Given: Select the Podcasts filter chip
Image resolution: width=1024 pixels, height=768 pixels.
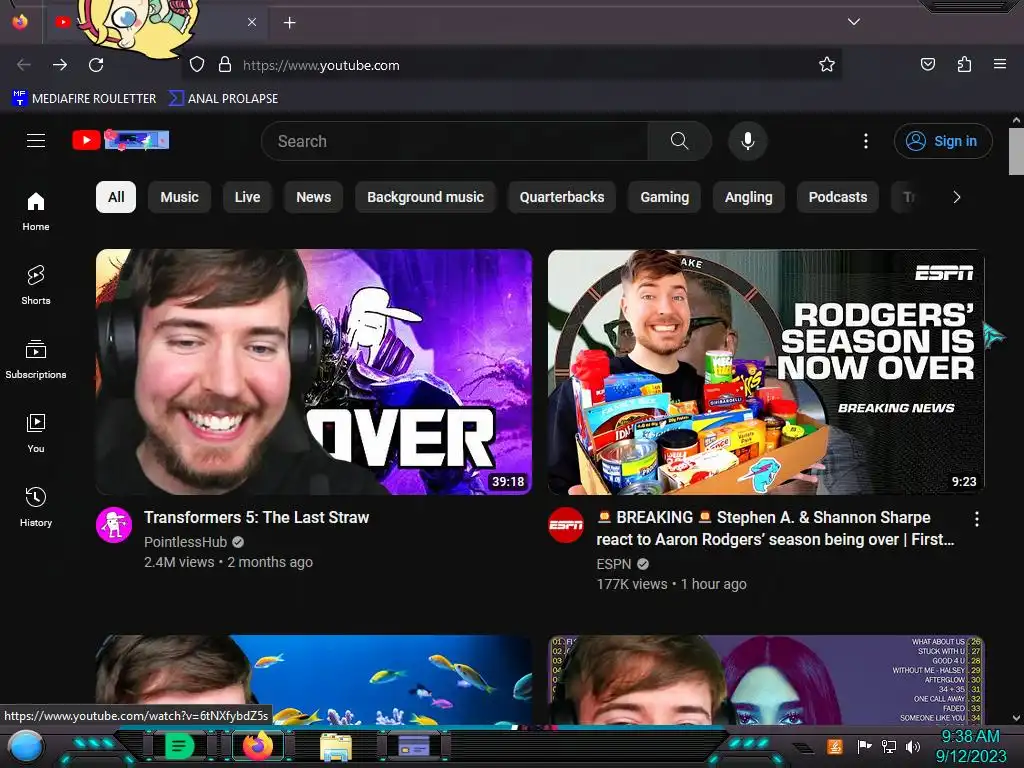Looking at the screenshot, I should 838,197.
